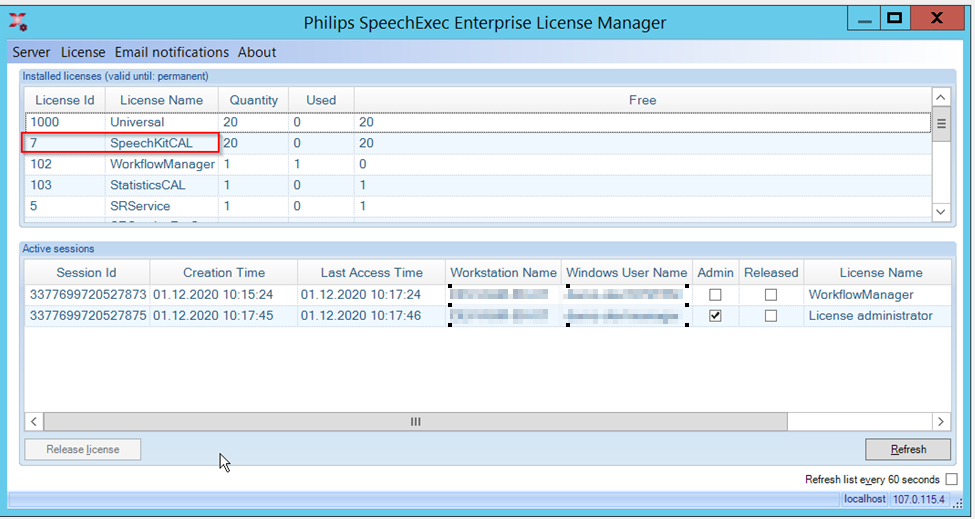Select the Universal license row

pyautogui.click(x=478, y=122)
